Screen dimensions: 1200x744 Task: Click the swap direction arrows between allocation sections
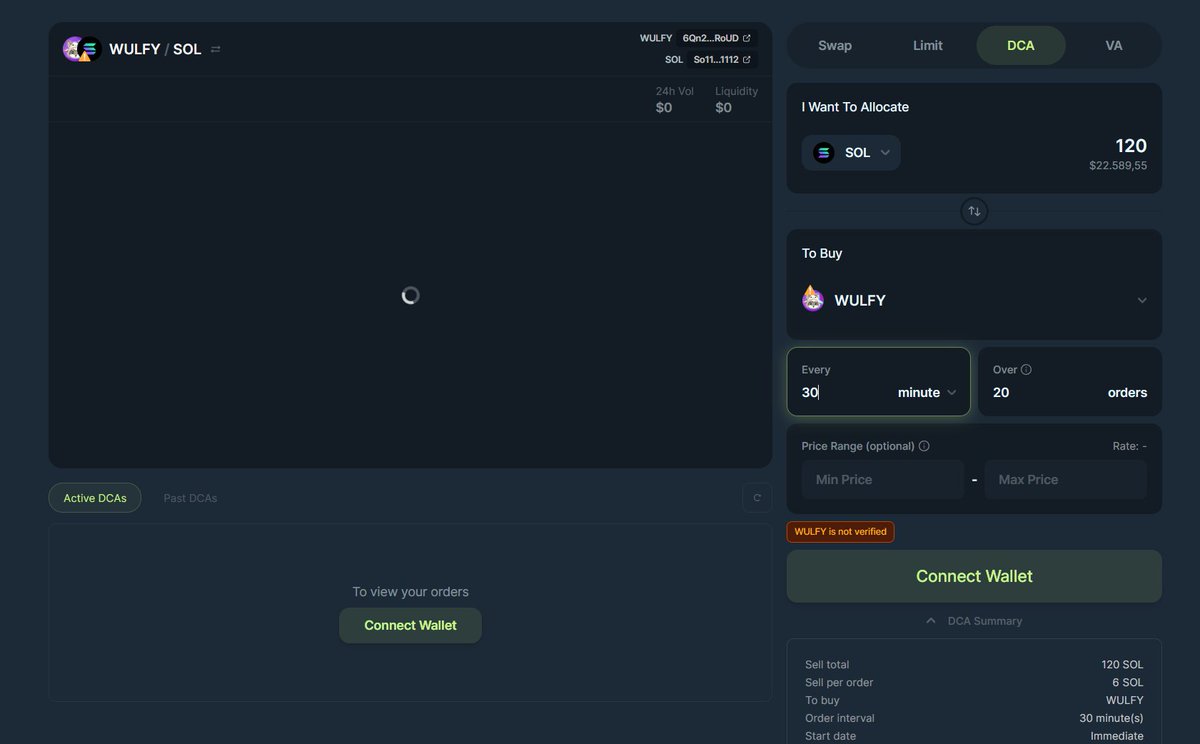pyautogui.click(x=974, y=211)
